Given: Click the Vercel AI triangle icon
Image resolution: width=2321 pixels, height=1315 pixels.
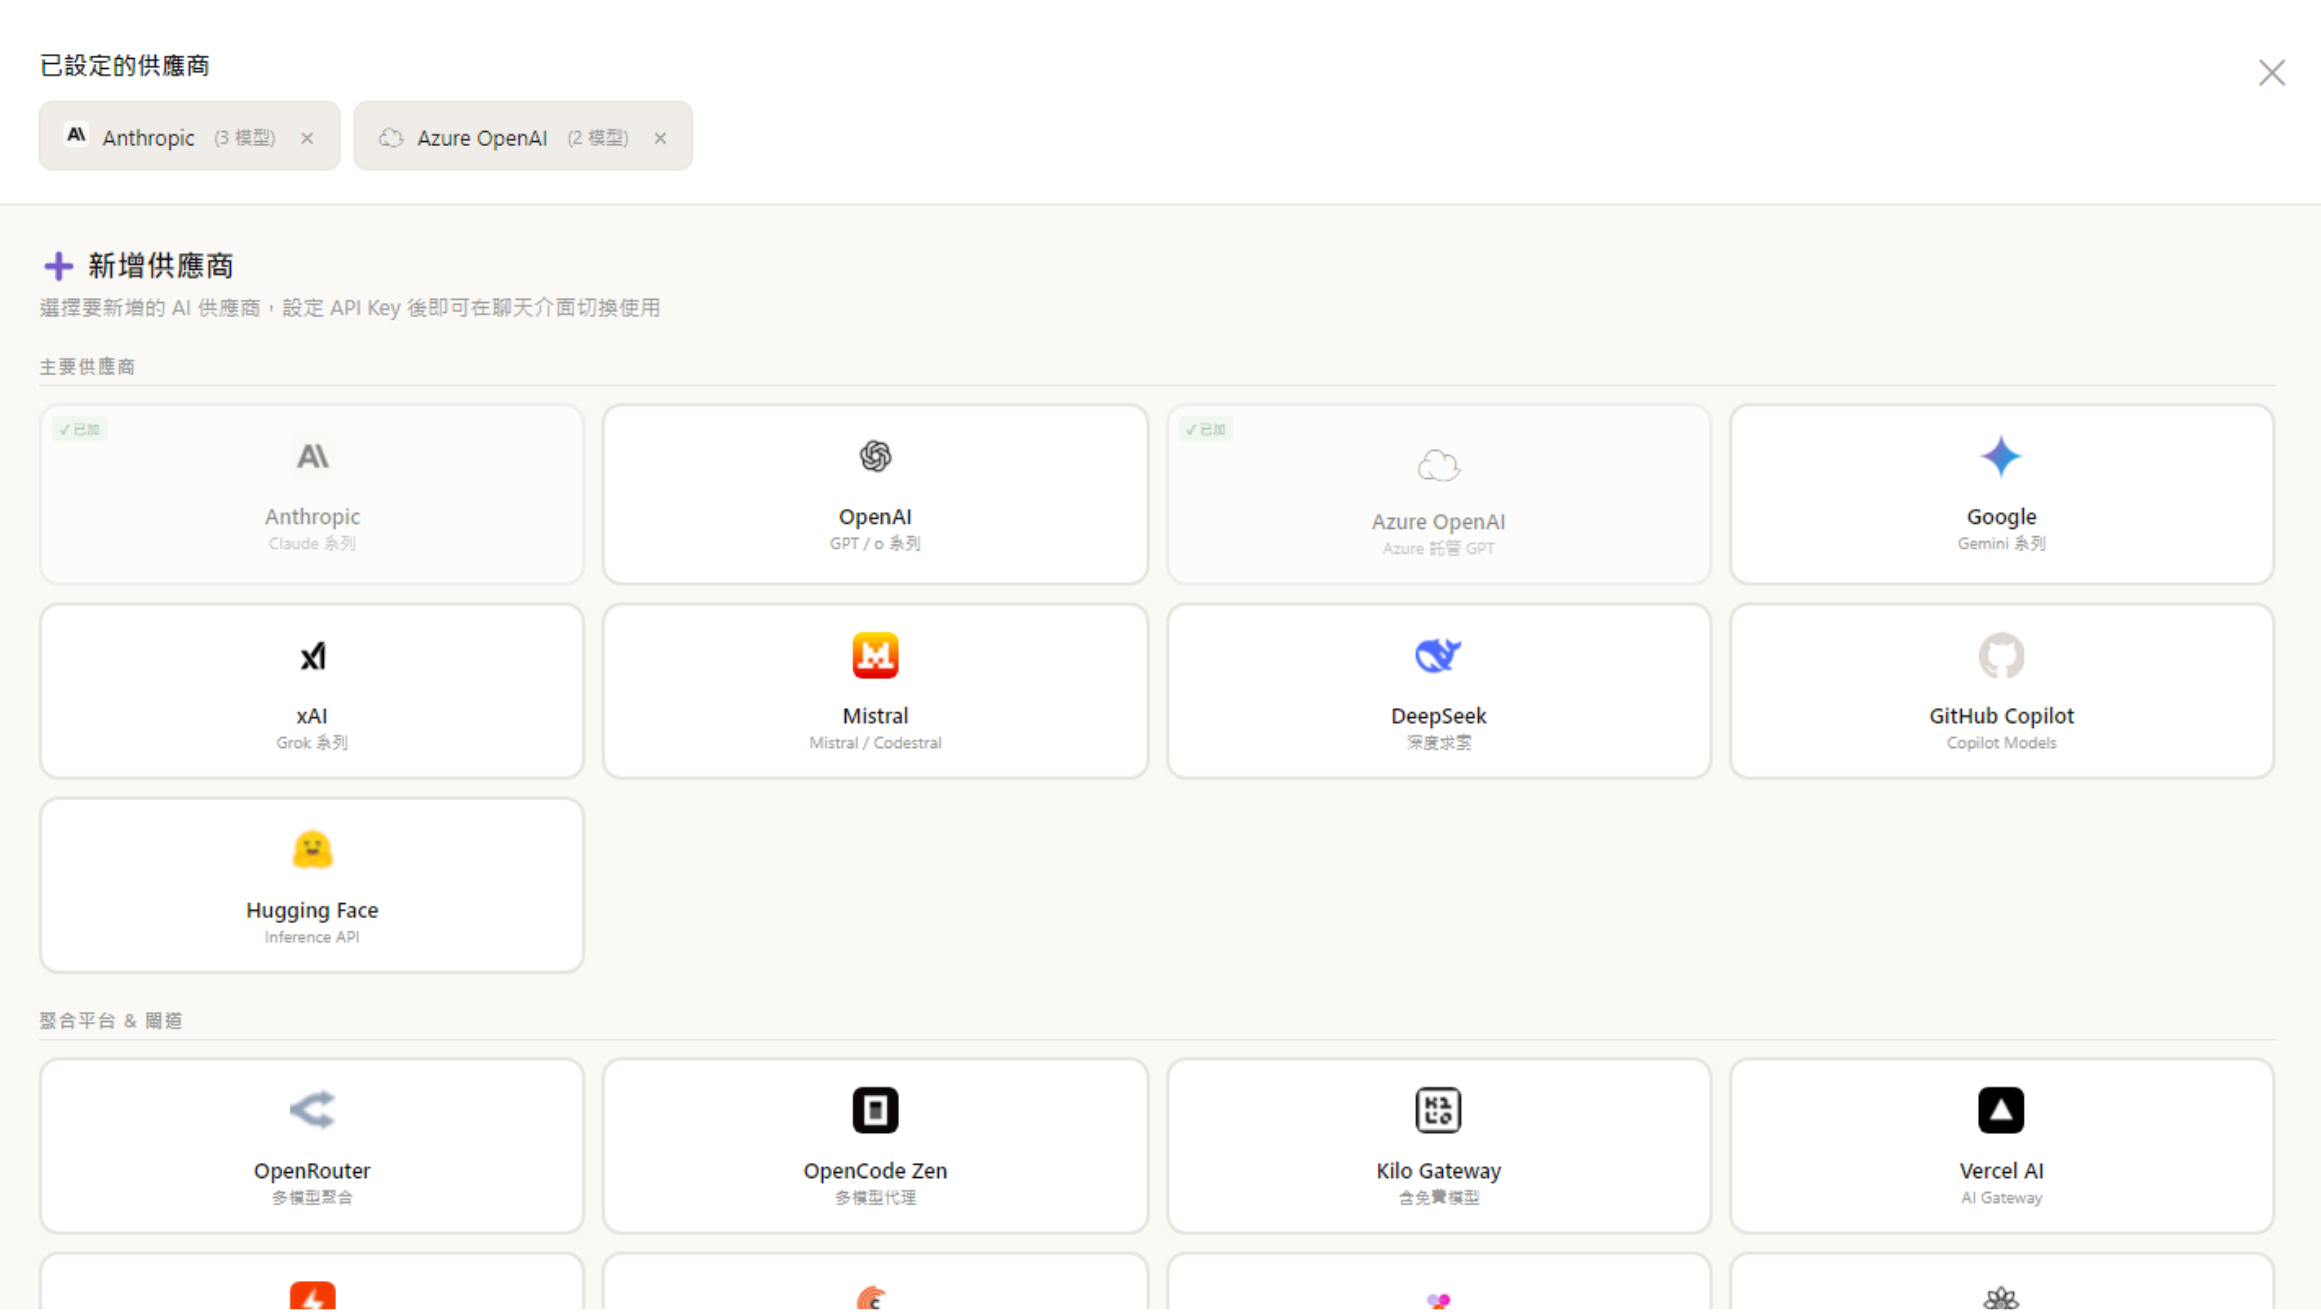Looking at the screenshot, I should [x=2001, y=1109].
